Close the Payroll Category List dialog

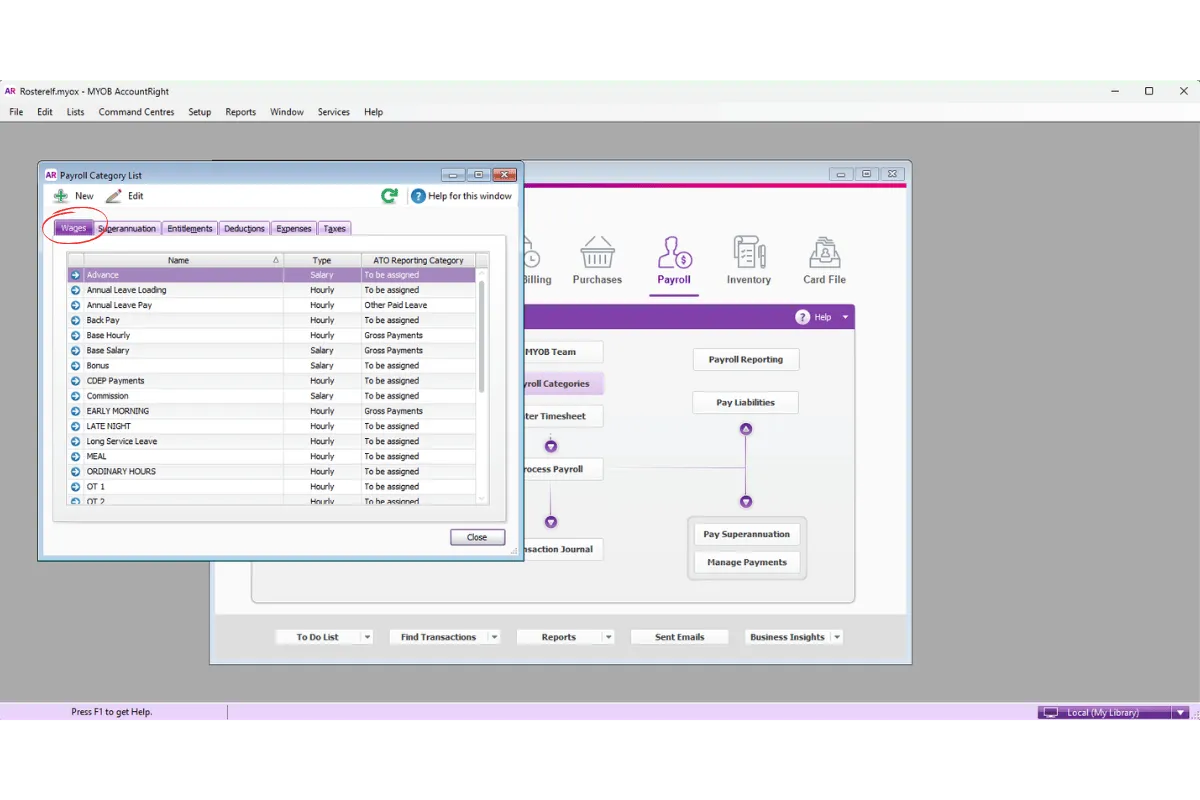click(x=477, y=537)
